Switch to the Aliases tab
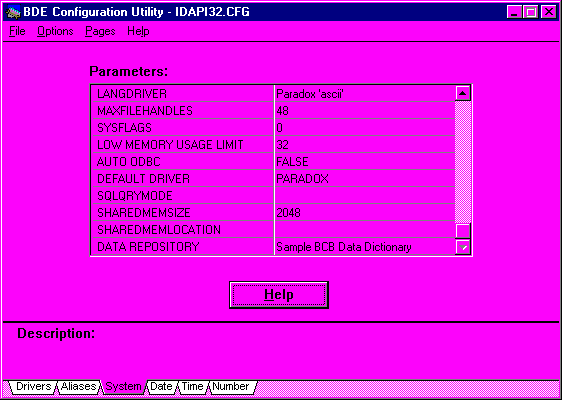Image resolution: width=562 pixels, height=400 pixels. pos(78,387)
